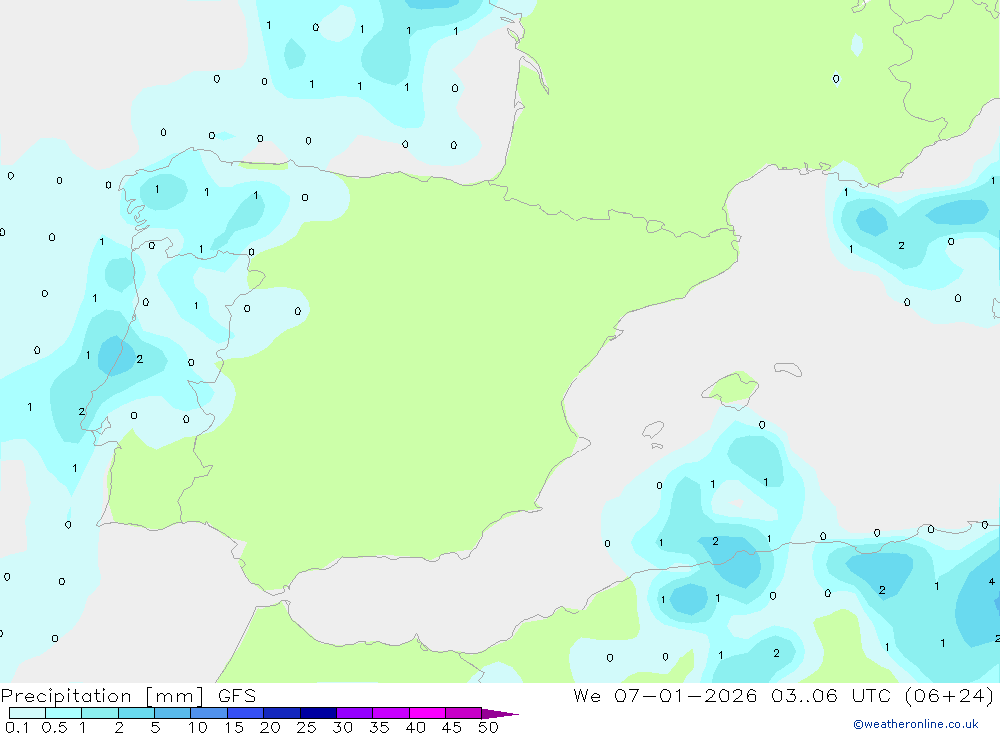Click the legend label '40'

(415, 727)
